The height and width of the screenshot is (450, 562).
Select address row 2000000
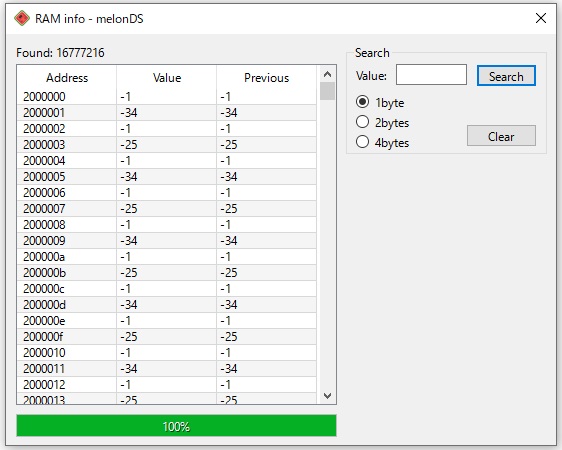pyautogui.click(x=167, y=97)
